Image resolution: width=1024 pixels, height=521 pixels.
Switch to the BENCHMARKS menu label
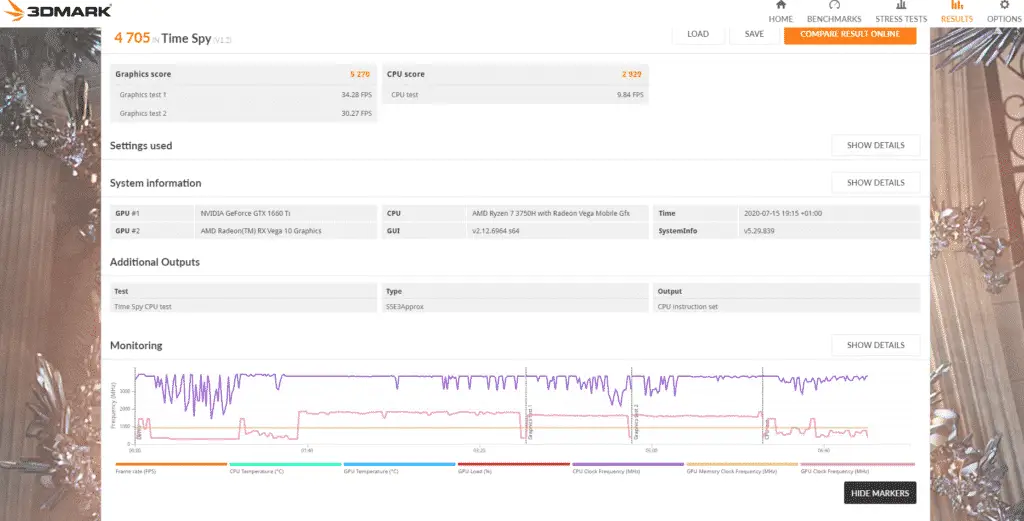[834, 19]
